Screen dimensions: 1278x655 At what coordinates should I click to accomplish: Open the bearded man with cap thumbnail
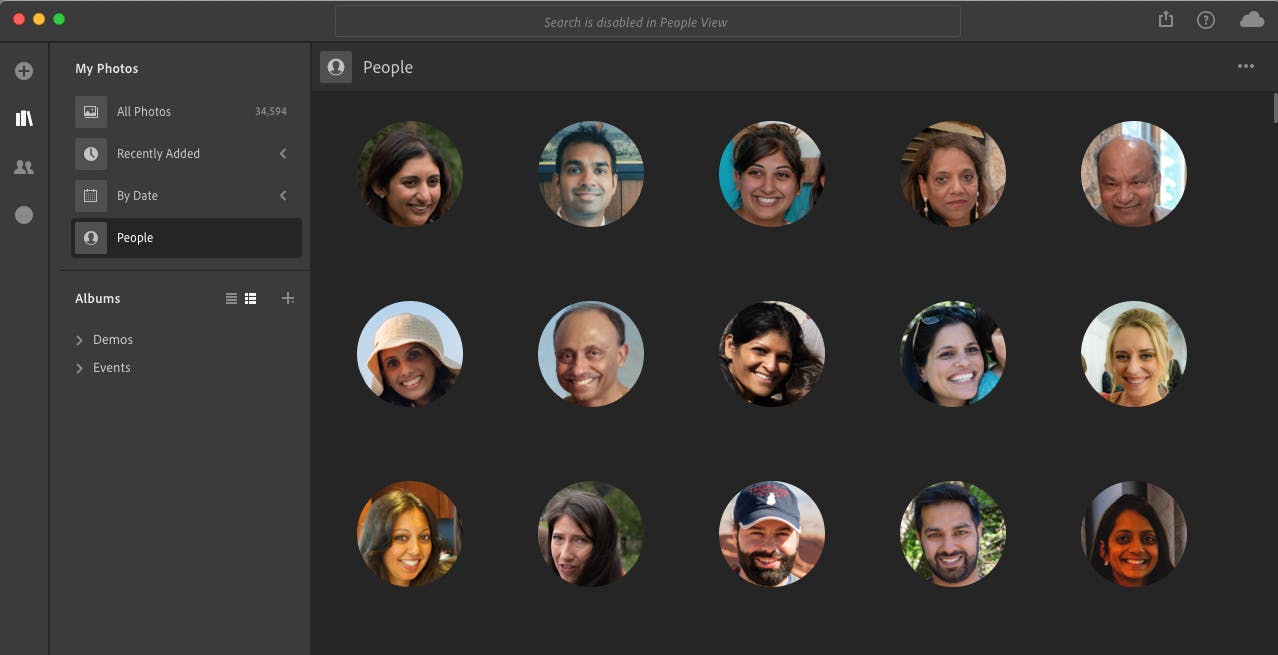coord(772,534)
